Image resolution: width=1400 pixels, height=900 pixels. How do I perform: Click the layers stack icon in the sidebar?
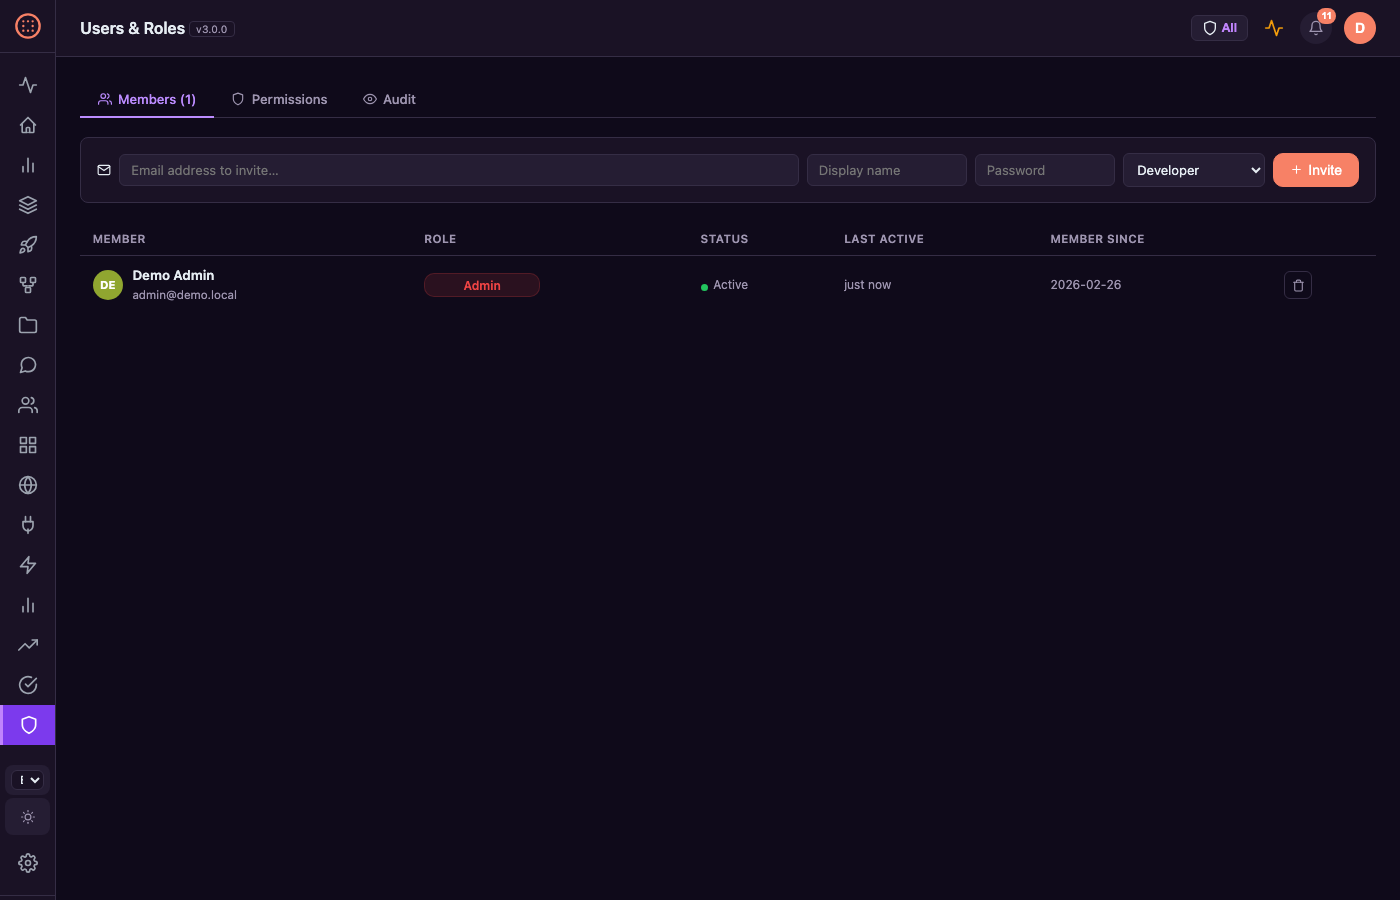28,205
